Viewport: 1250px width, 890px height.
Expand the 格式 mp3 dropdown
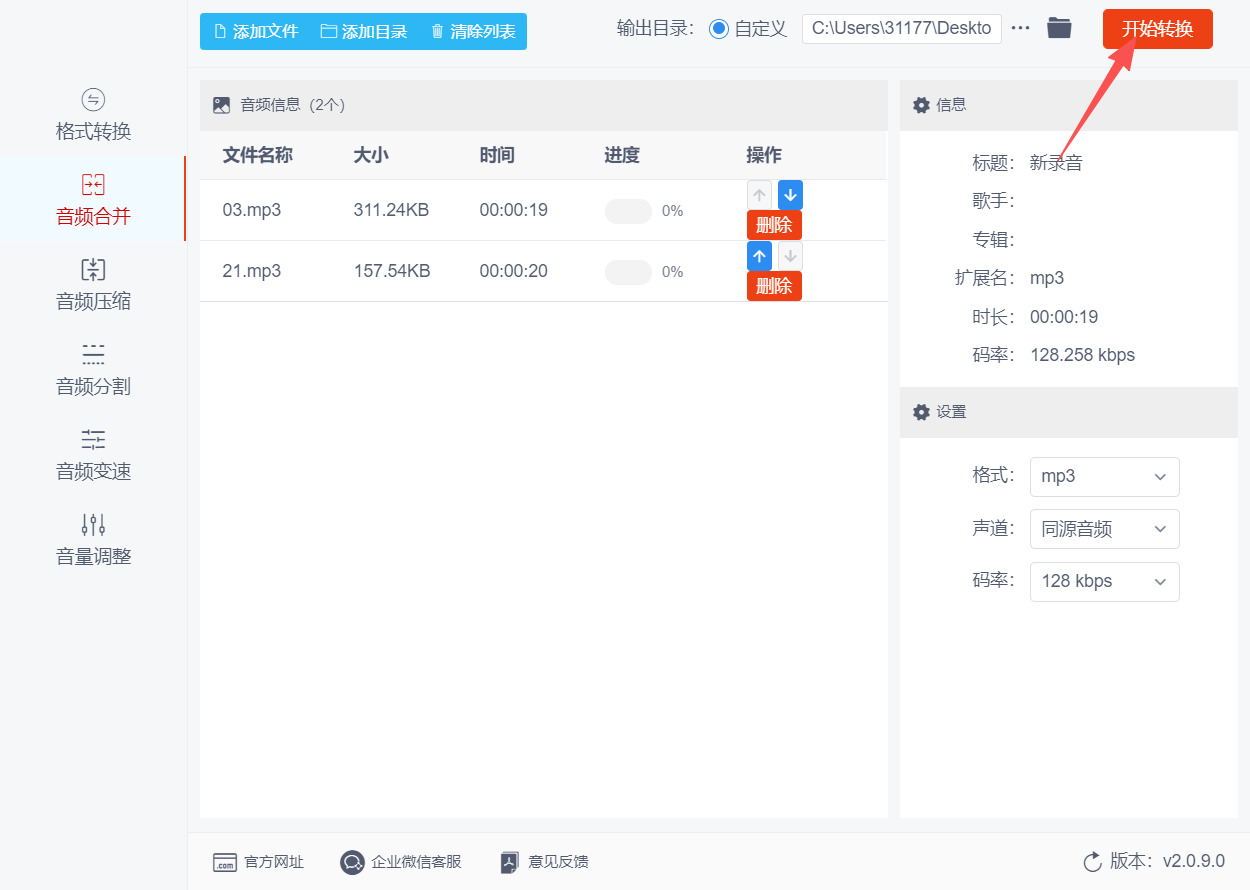click(x=1104, y=476)
